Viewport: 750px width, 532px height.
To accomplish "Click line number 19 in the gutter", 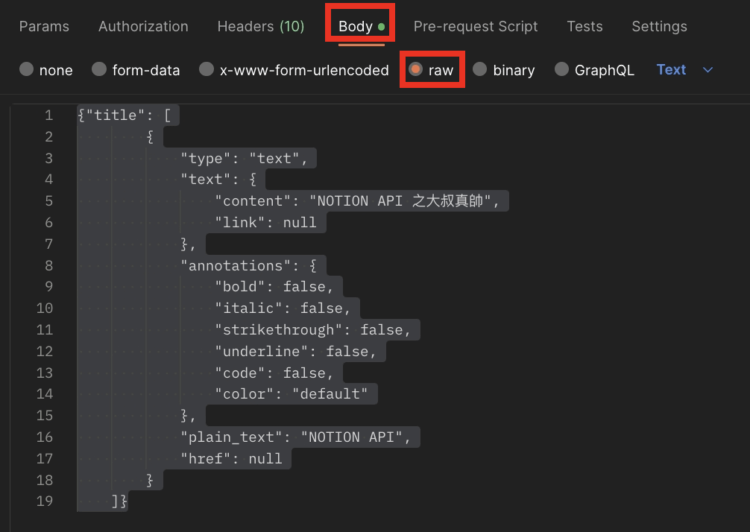I will (45, 501).
